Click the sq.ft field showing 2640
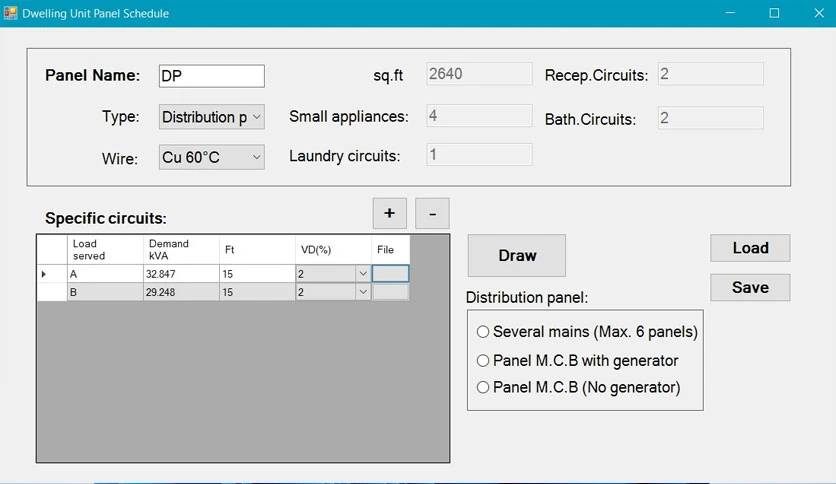836x484 pixels. click(479, 74)
